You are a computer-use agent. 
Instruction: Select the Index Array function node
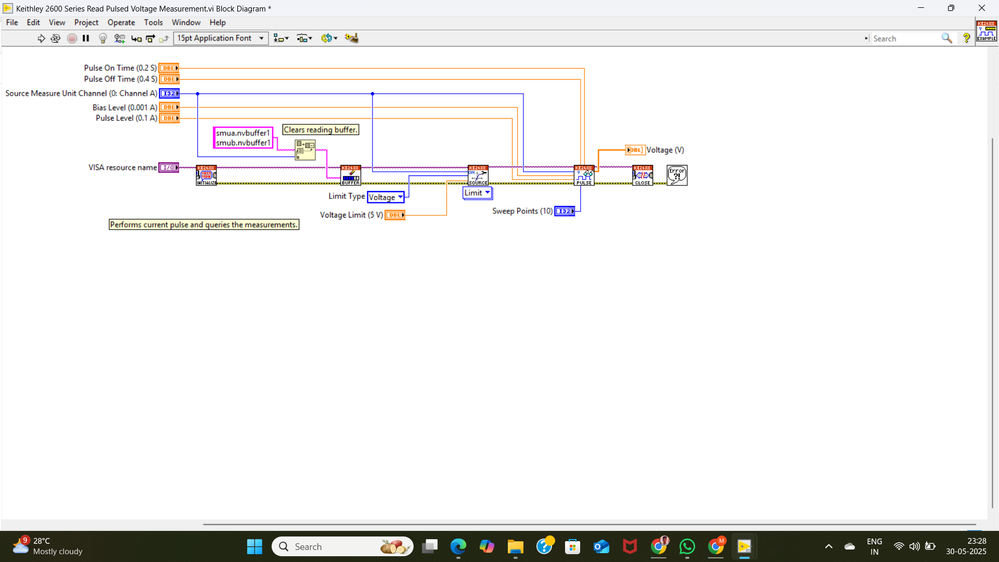[x=305, y=150]
